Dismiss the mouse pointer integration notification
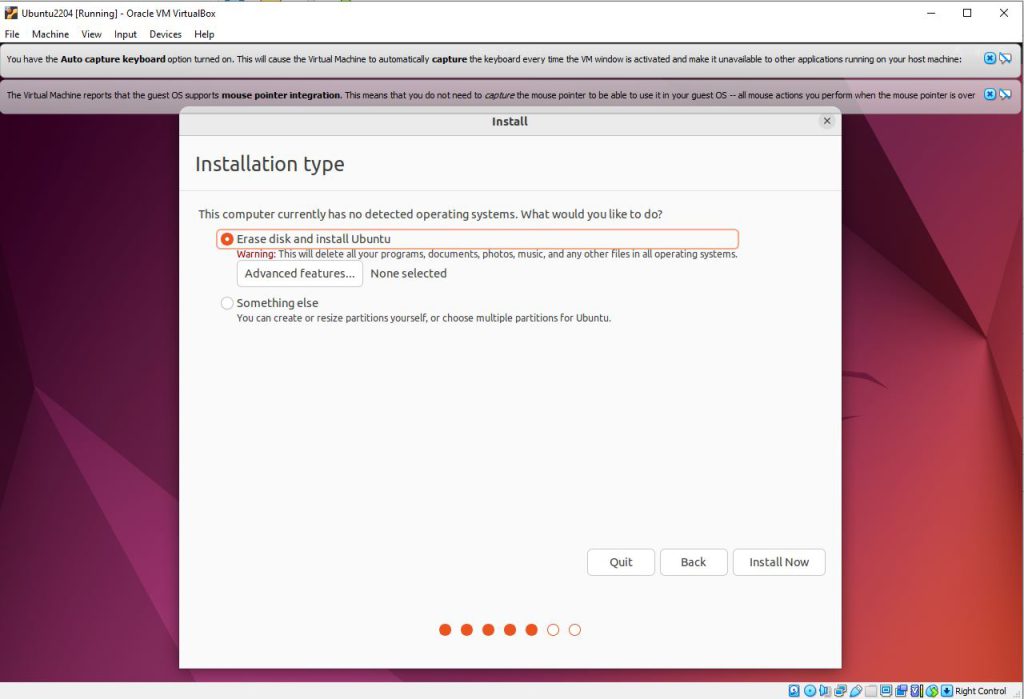Viewport: 1024px width, 699px height. [x=990, y=95]
